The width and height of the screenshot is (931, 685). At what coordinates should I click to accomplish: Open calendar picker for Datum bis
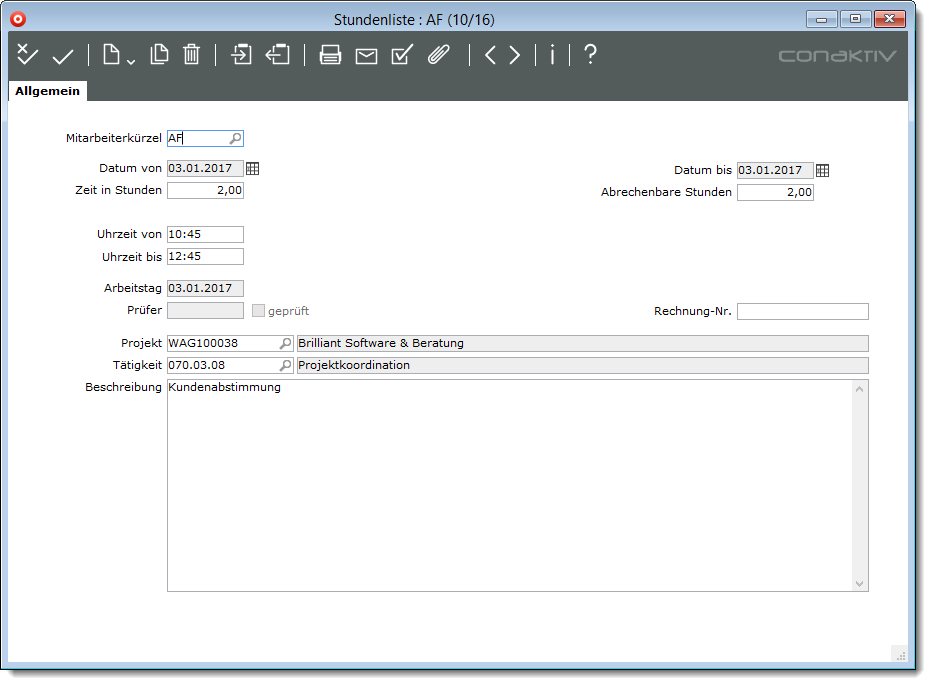(823, 171)
